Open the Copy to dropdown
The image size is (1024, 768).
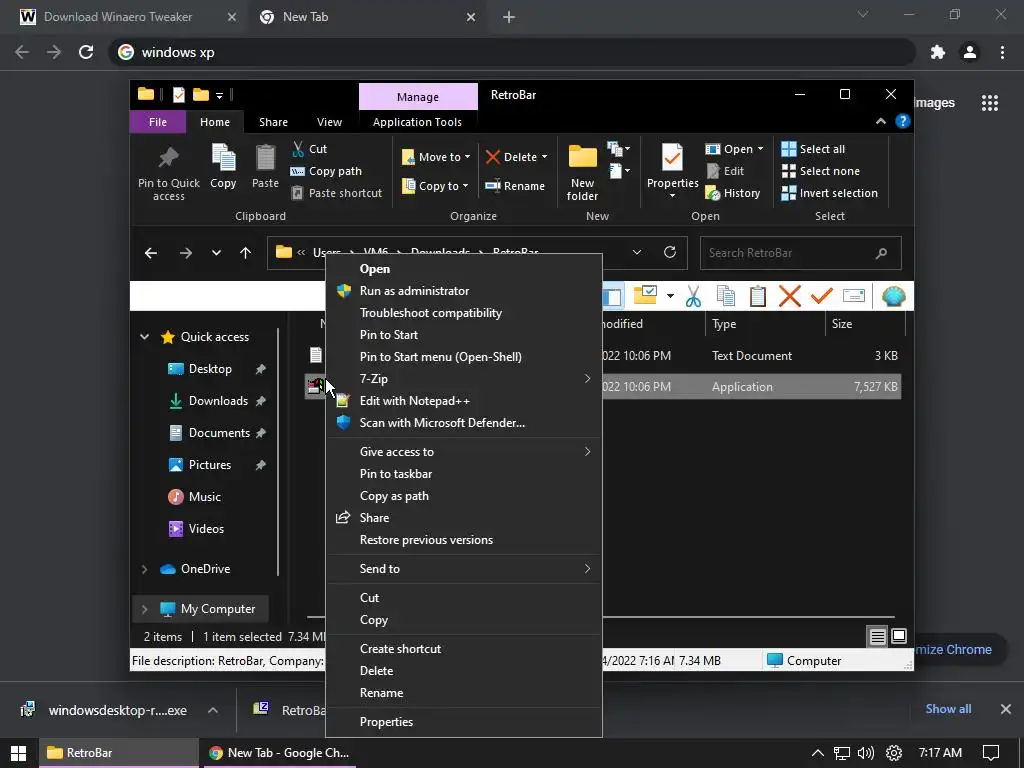pos(436,186)
